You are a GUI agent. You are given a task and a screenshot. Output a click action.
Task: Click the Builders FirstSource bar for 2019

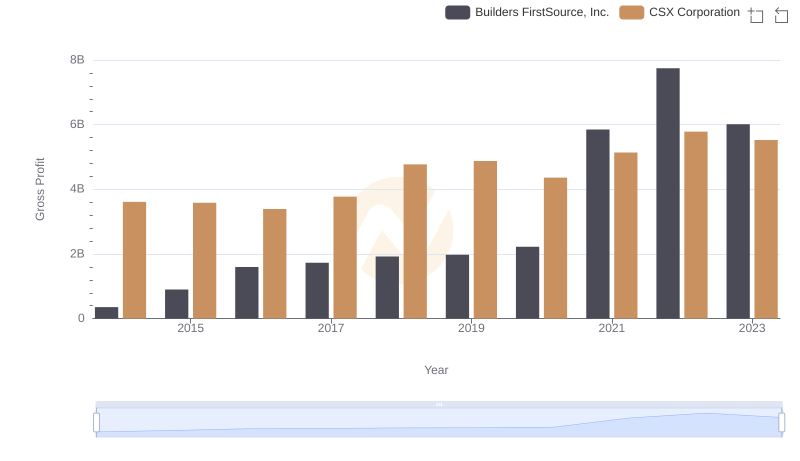click(457, 287)
